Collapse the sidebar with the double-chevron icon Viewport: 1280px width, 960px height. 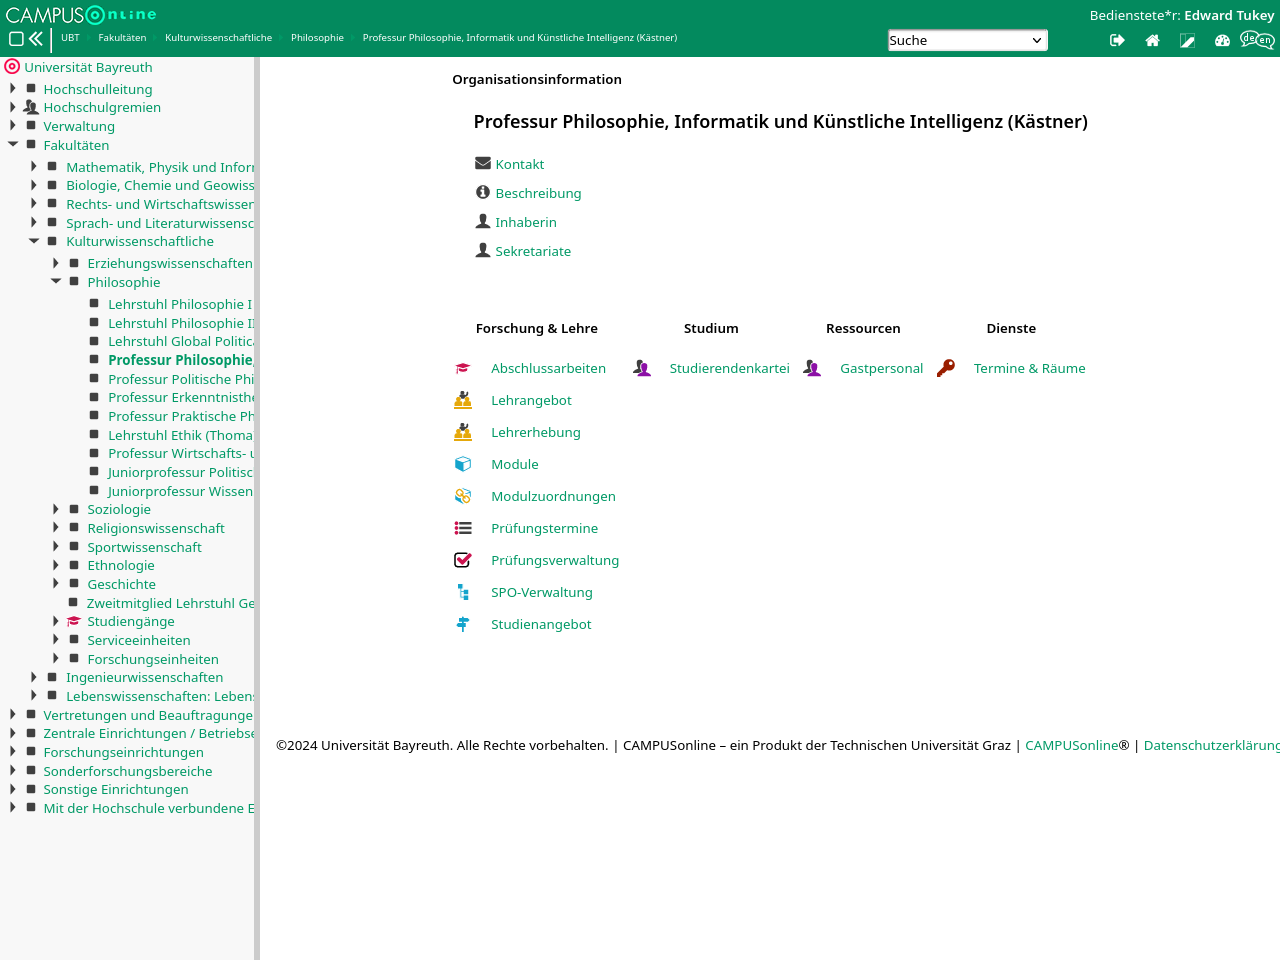(36, 39)
